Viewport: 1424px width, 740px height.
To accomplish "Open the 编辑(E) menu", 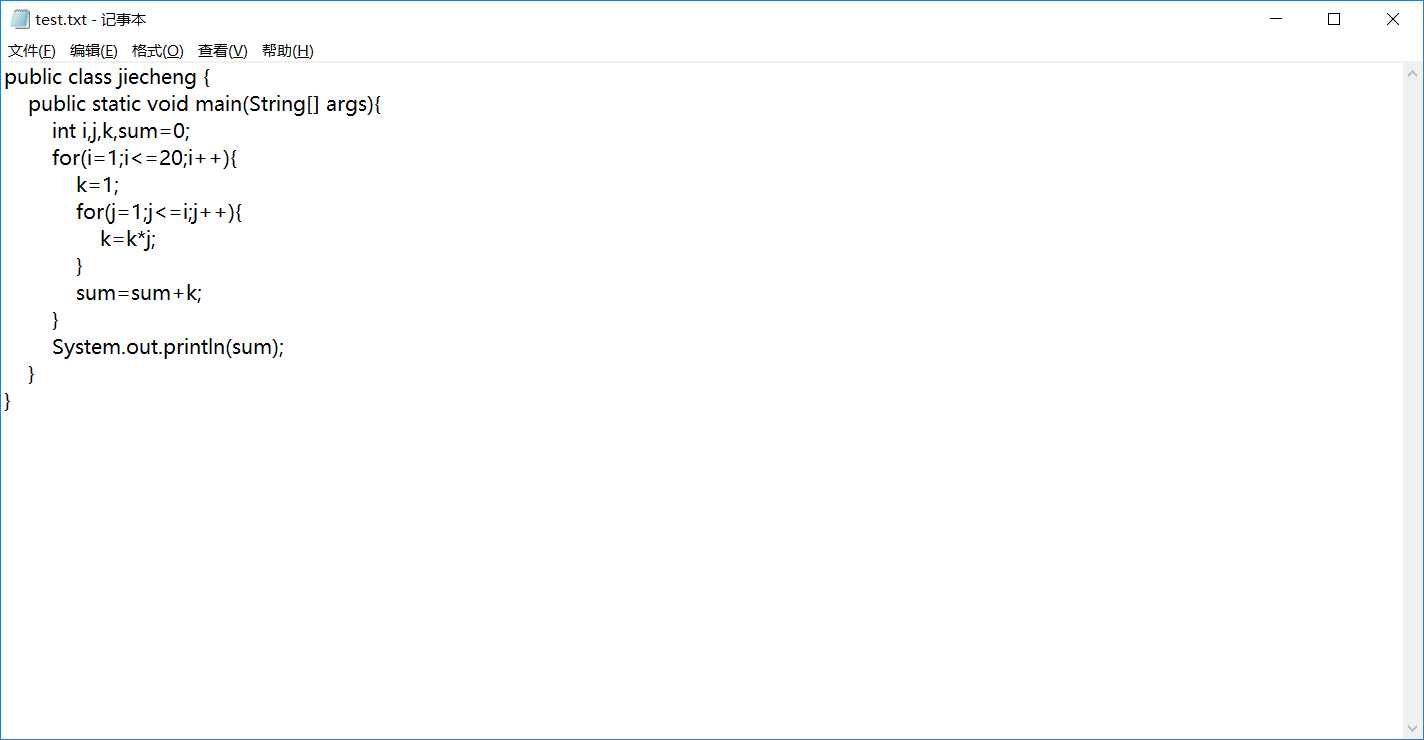I will click(x=94, y=51).
